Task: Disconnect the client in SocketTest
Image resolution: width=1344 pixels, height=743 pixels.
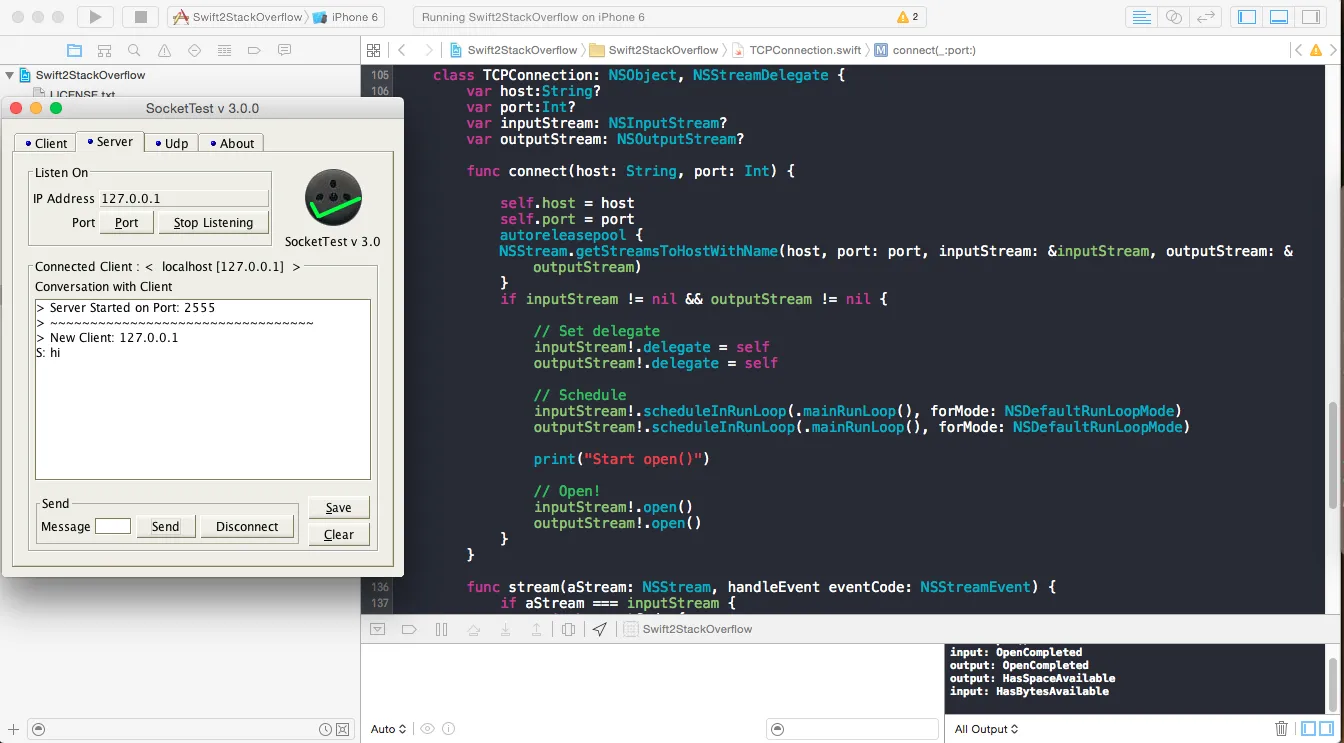Action: click(247, 526)
